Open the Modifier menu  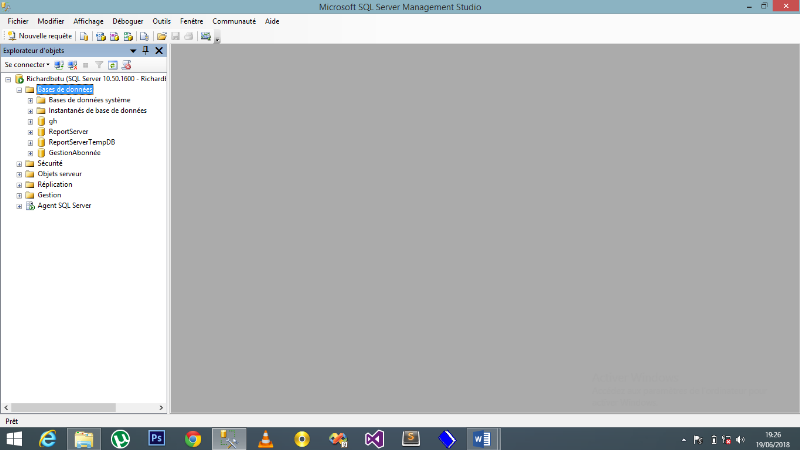[x=51, y=21]
